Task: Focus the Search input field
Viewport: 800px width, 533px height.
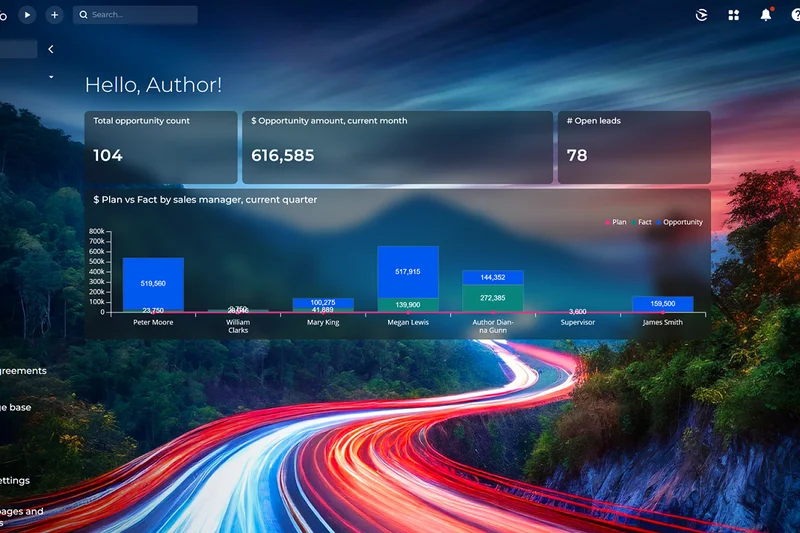Action: point(135,15)
